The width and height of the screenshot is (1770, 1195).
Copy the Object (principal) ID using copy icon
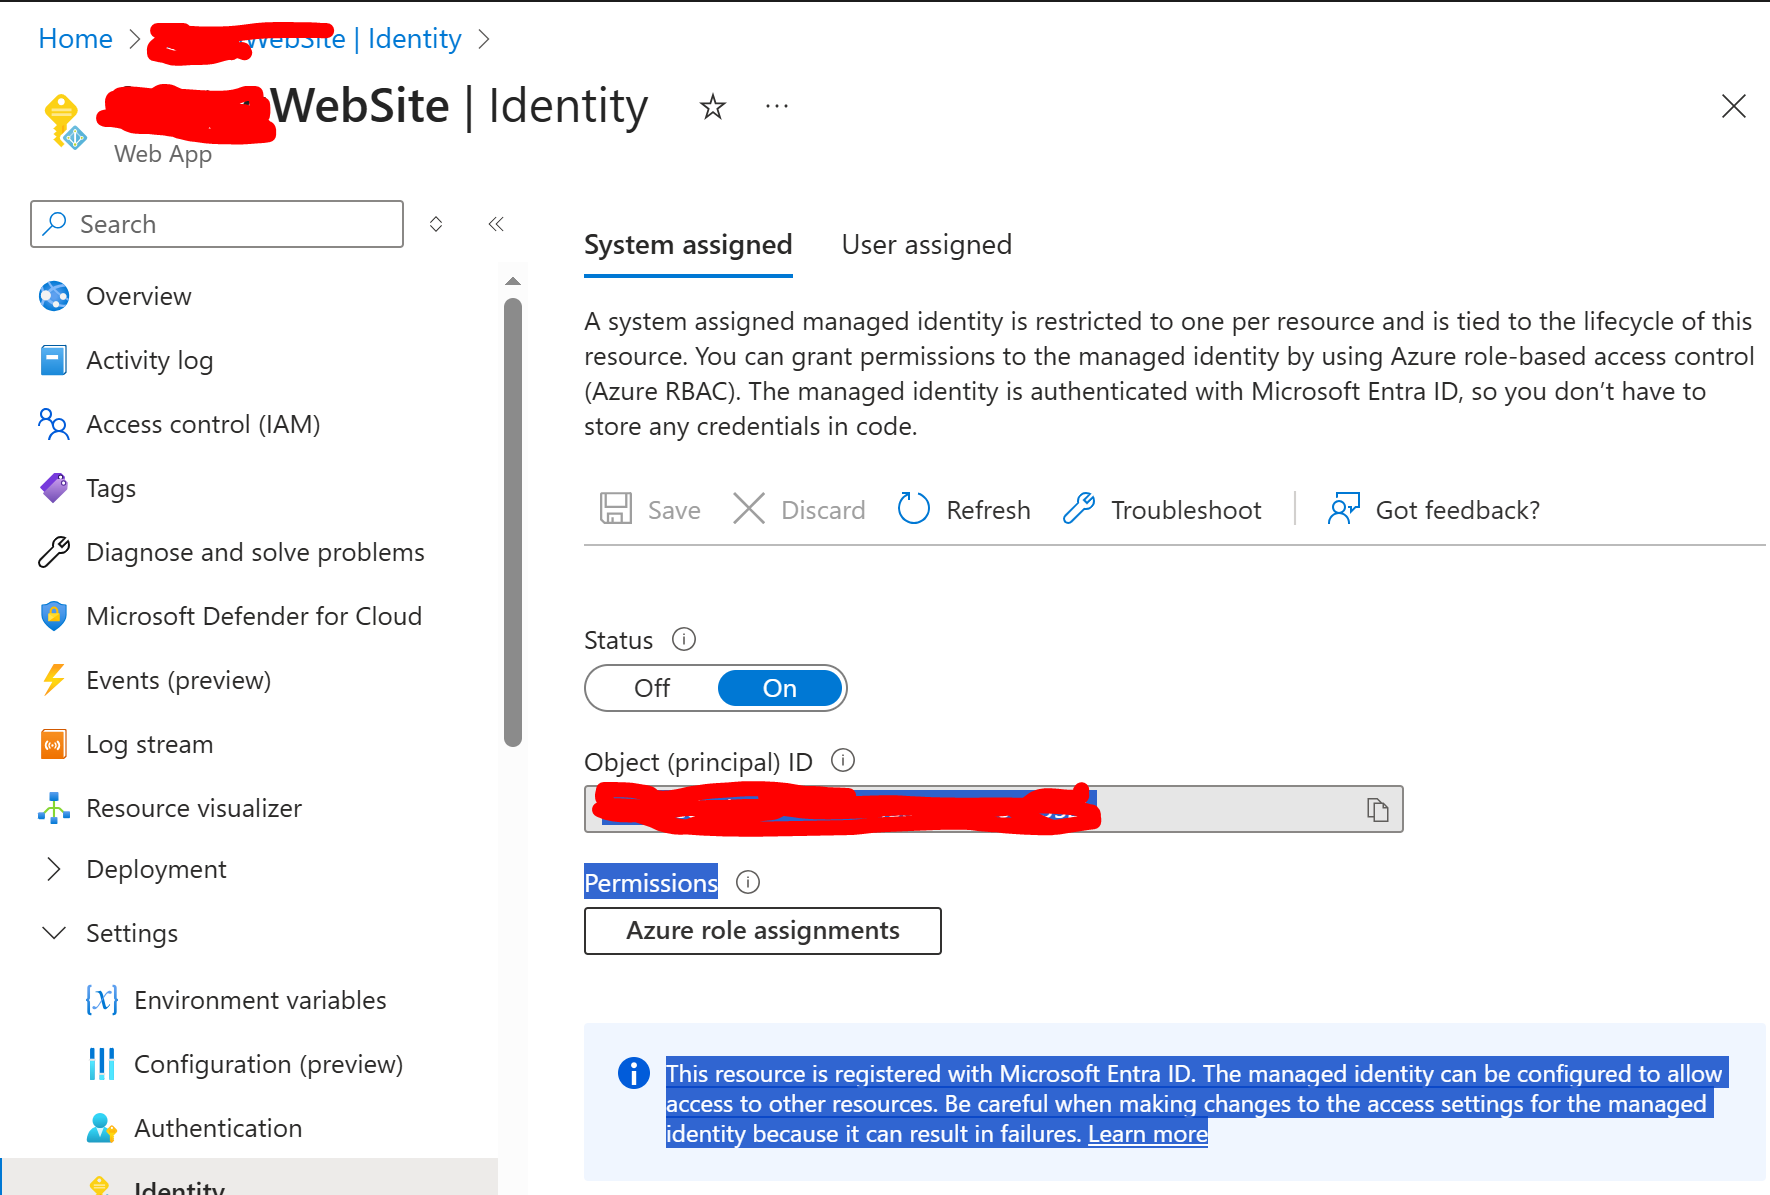(1379, 809)
